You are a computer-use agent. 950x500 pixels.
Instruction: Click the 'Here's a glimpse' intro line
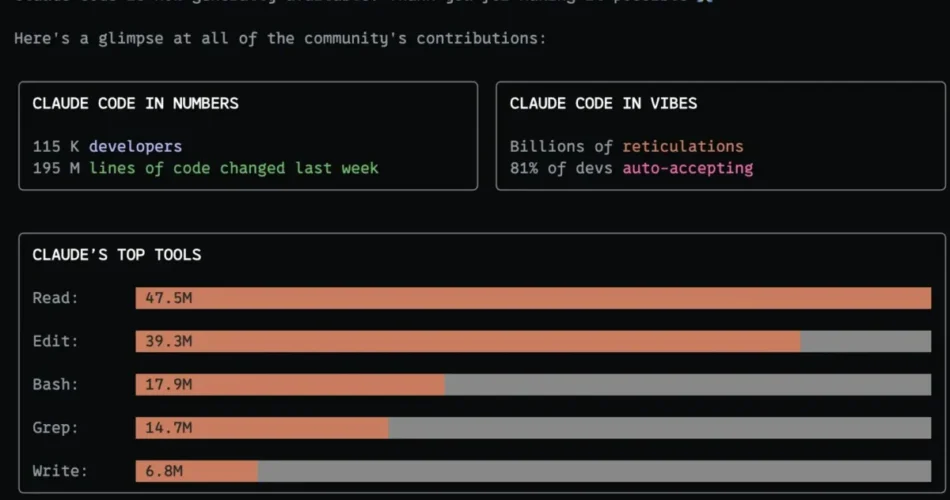[x=280, y=39]
